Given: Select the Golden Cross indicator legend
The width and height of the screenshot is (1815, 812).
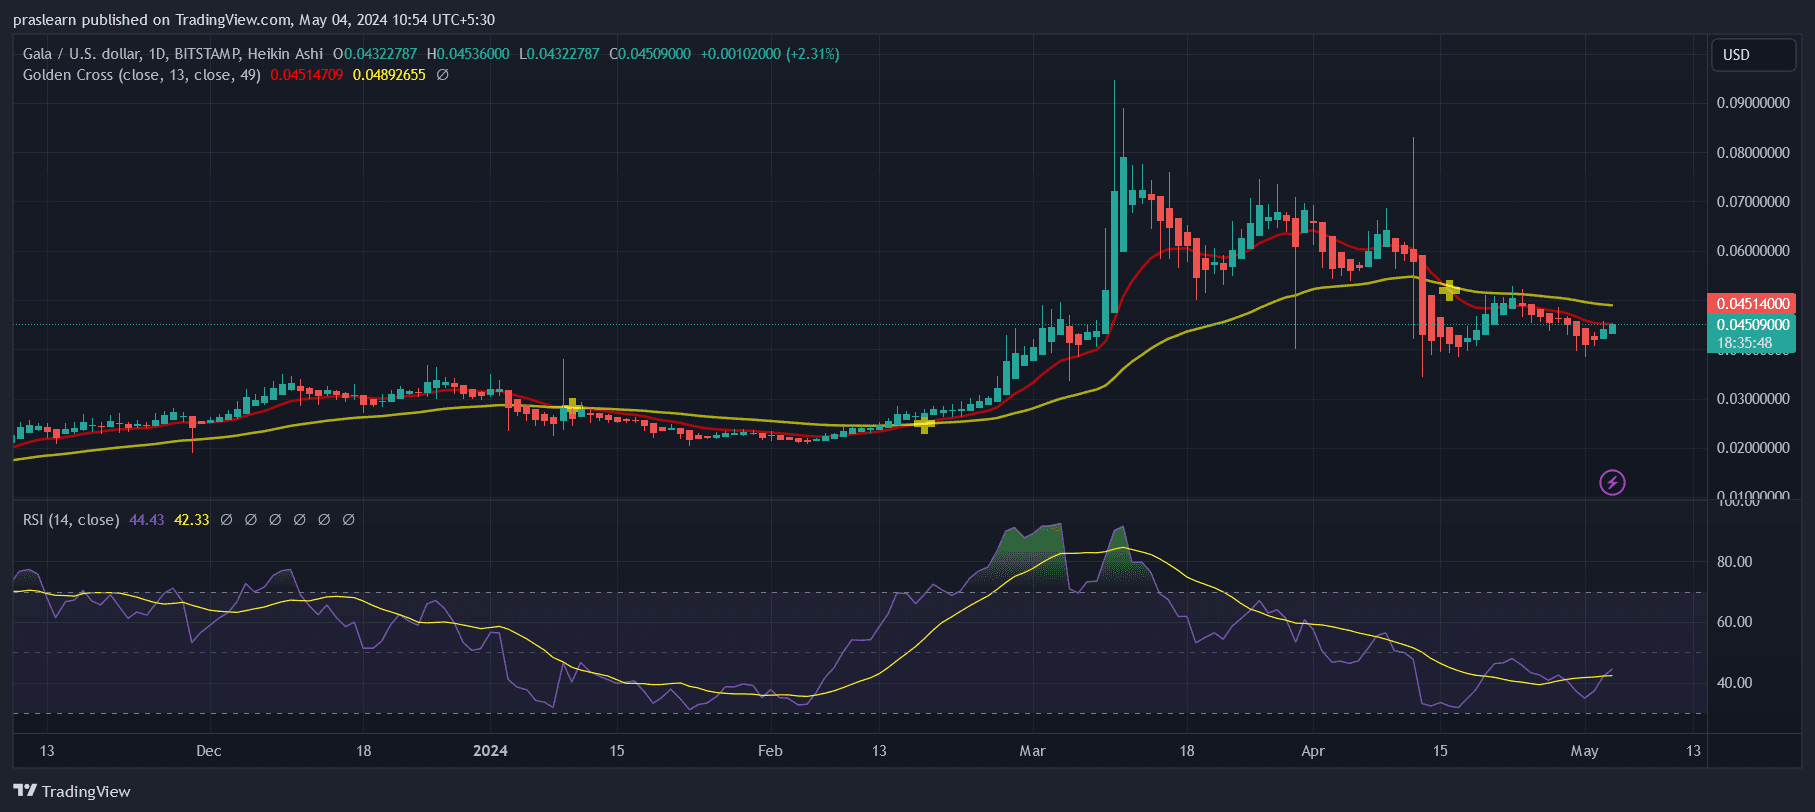Looking at the screenshot, I should (x=142, y=75).
